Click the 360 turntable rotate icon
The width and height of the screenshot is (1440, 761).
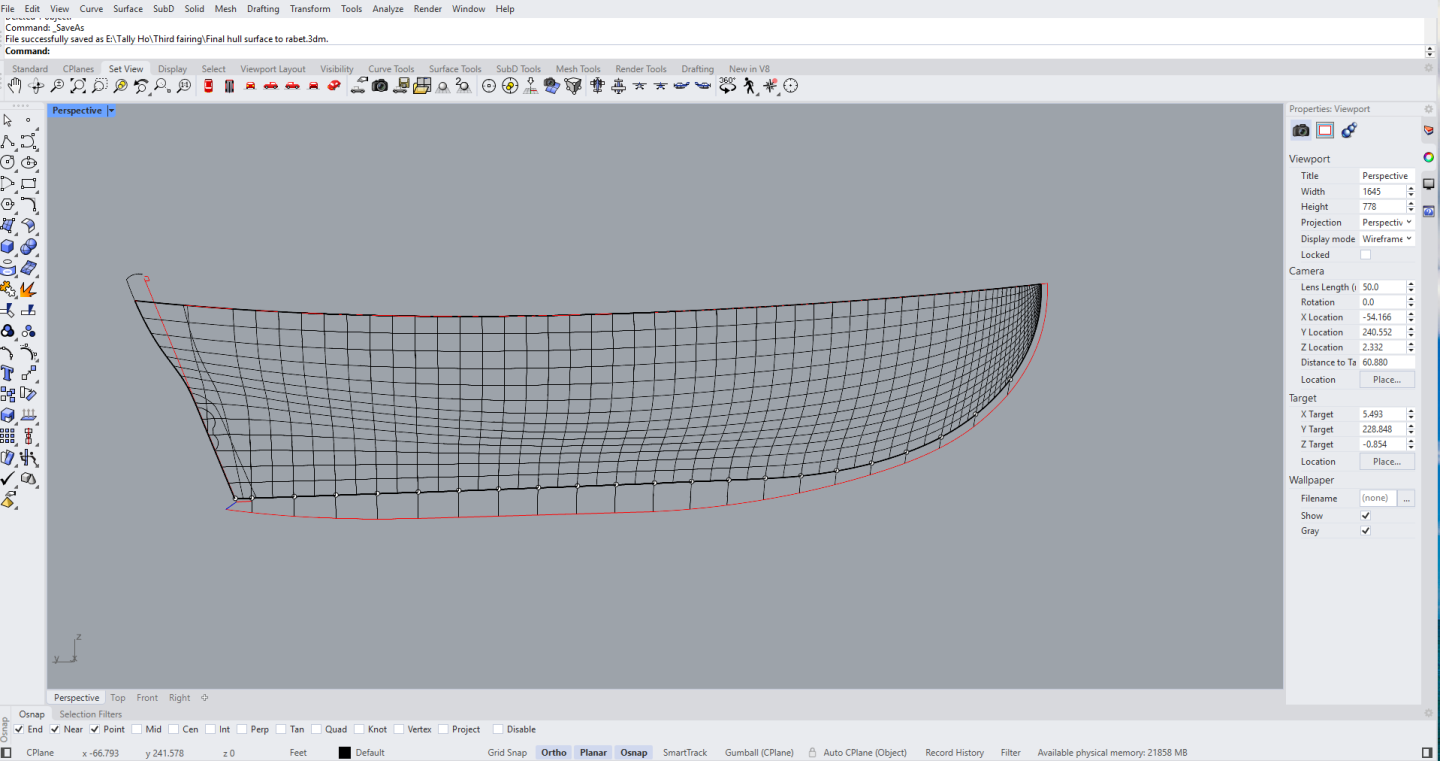click(x=727, y=87)
